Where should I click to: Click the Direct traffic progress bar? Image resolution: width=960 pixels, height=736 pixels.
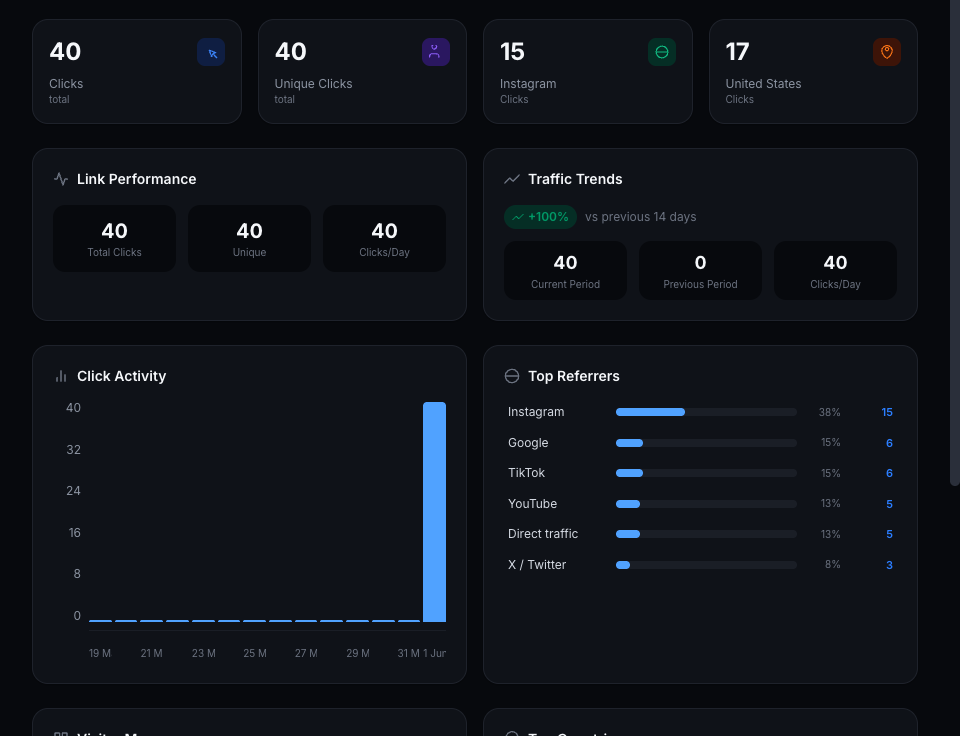click(x=706, y=534)
